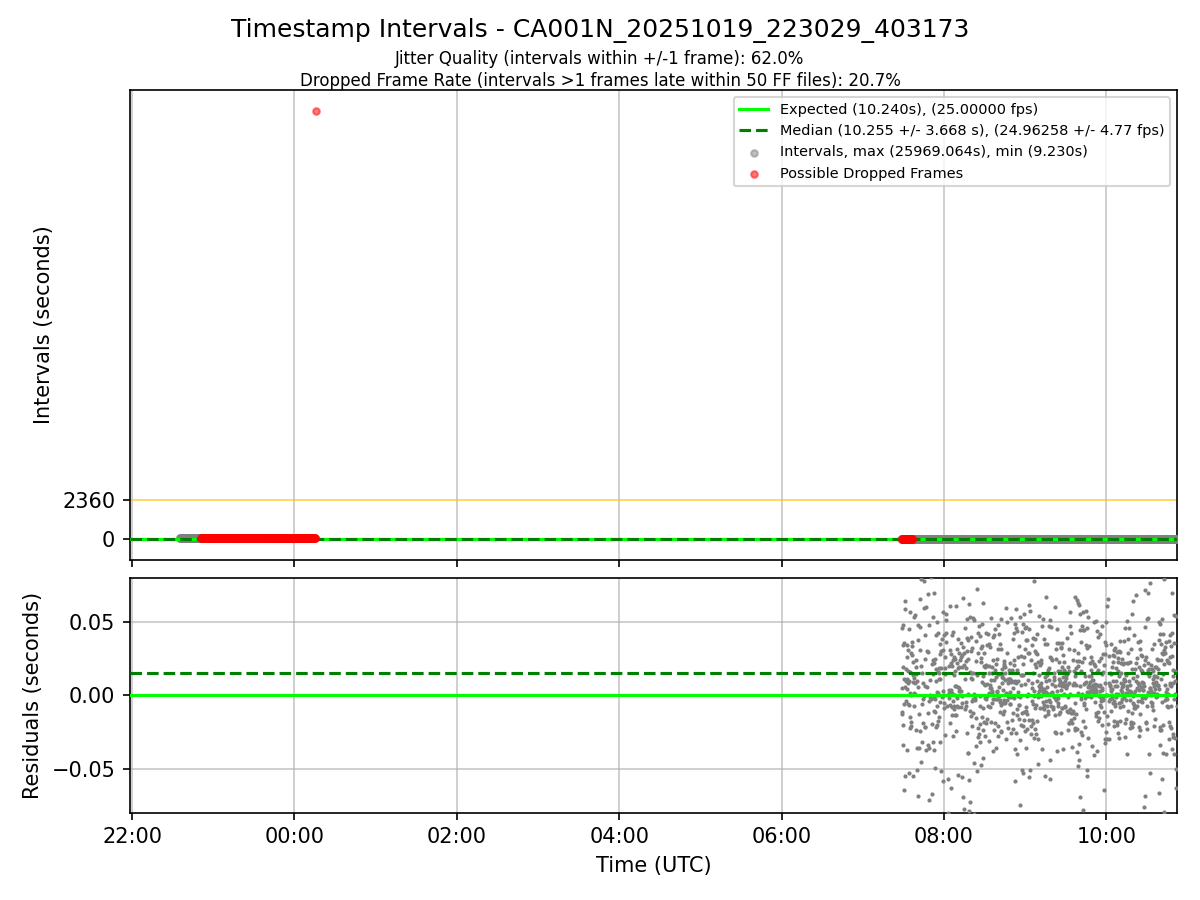Click the 2360 tick label on the y-axis

click(x=89, y=500)
